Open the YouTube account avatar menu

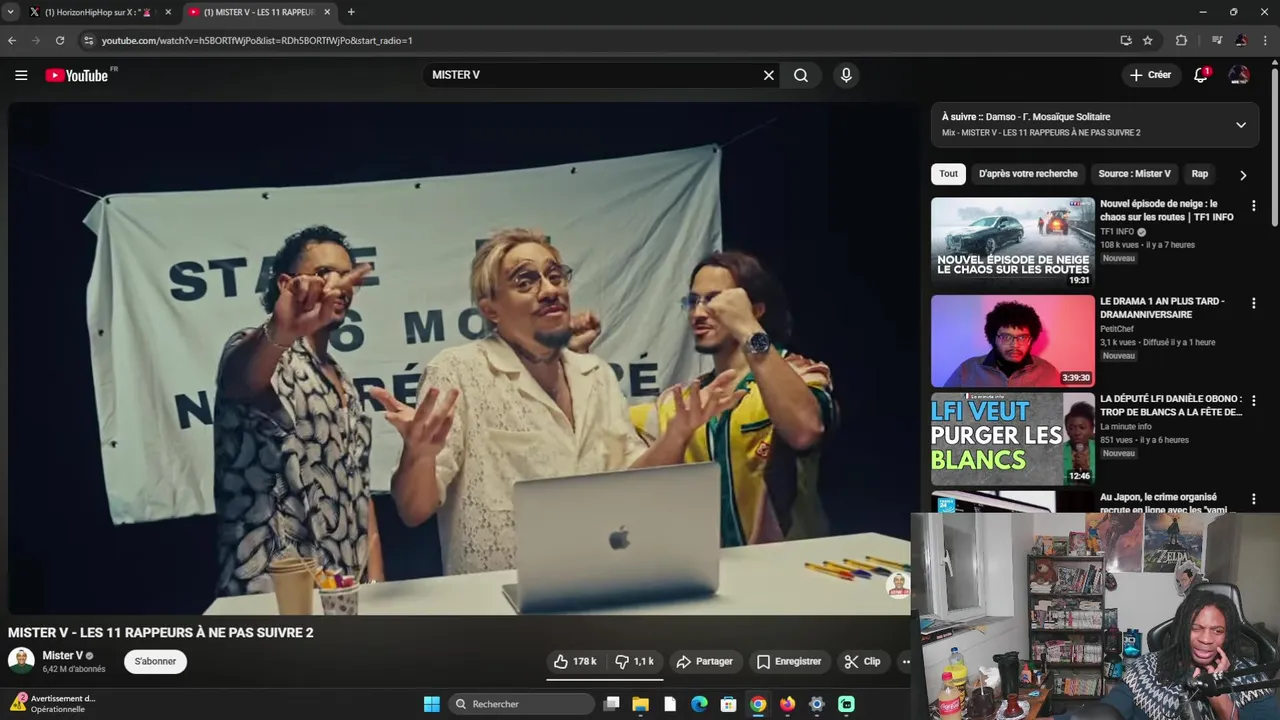pos(1239,75)
